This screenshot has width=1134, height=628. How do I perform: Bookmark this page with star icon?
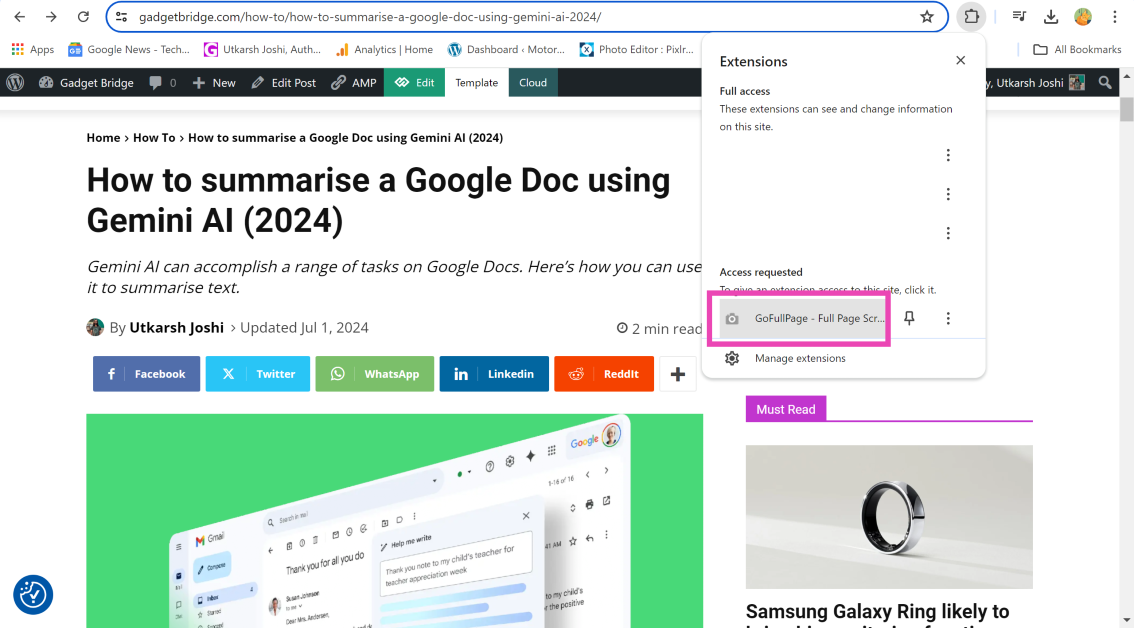926,17
